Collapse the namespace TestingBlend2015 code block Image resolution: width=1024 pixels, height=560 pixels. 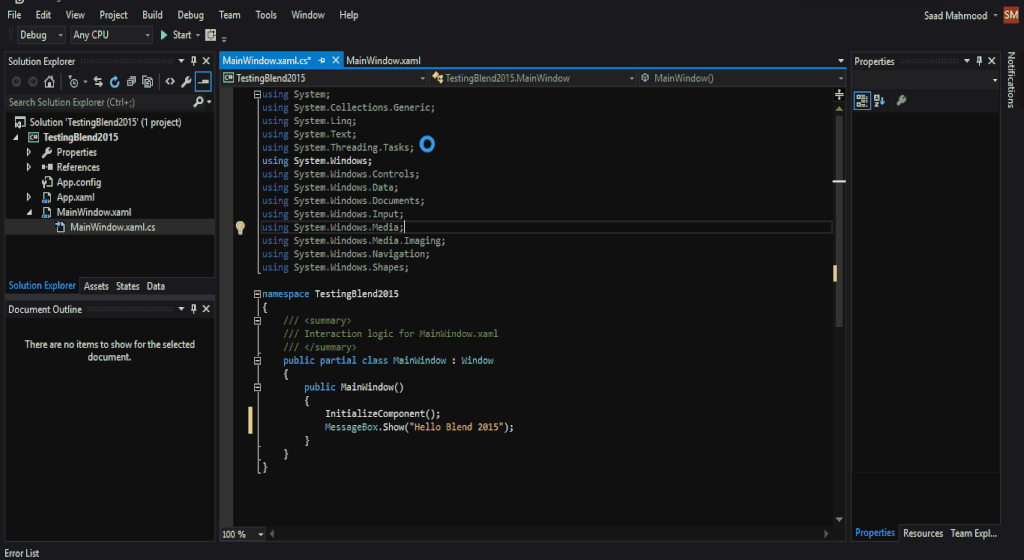[x=257, y=295]
